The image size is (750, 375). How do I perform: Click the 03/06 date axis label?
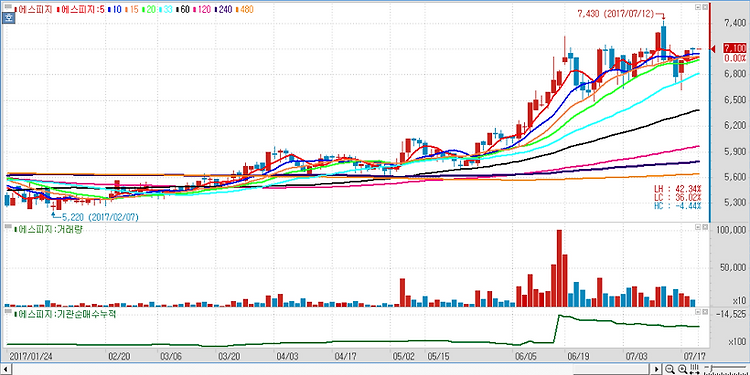pos(170,357)
